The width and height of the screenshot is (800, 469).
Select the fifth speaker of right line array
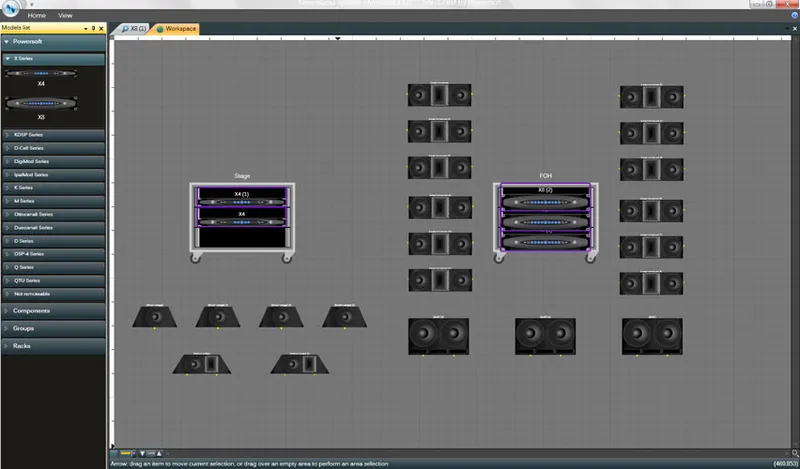[x=652, y=247]
